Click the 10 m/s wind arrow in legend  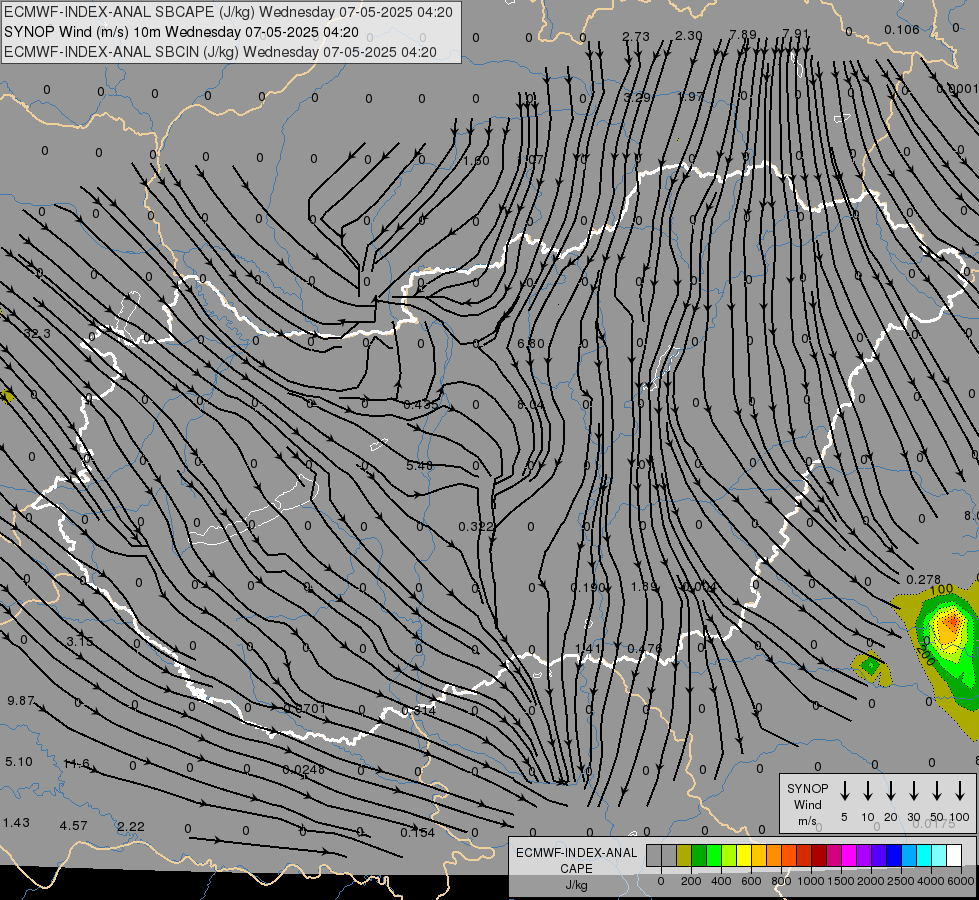[x=867, y=791]
